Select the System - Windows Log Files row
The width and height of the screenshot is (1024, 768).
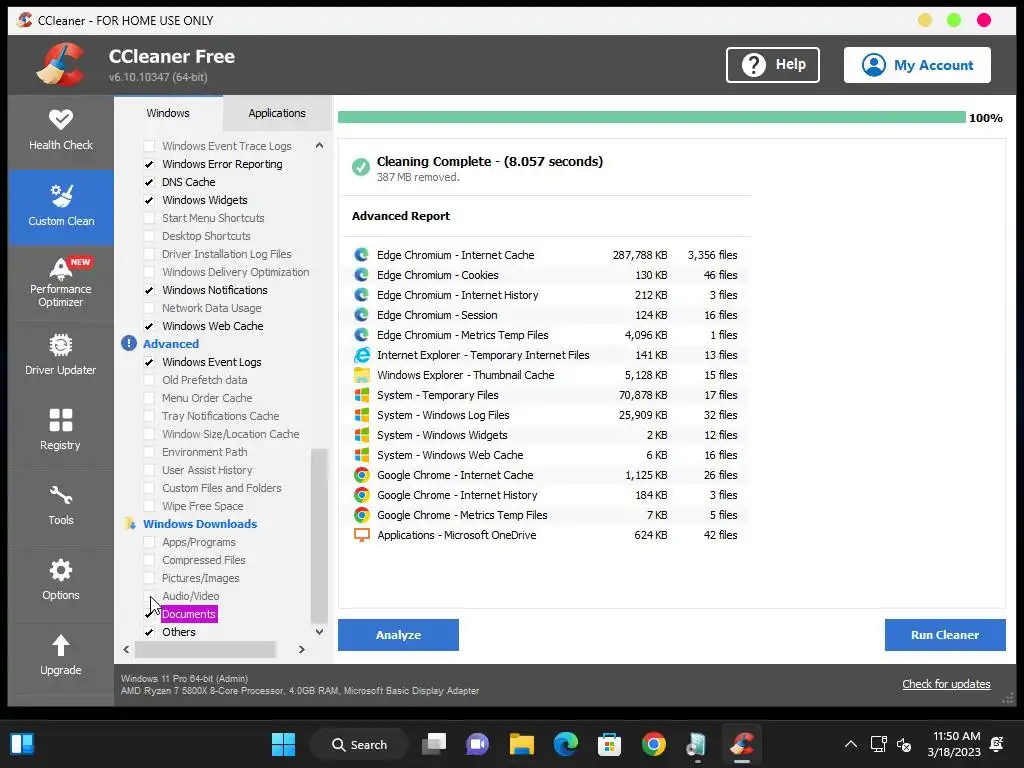coord(547,415)
